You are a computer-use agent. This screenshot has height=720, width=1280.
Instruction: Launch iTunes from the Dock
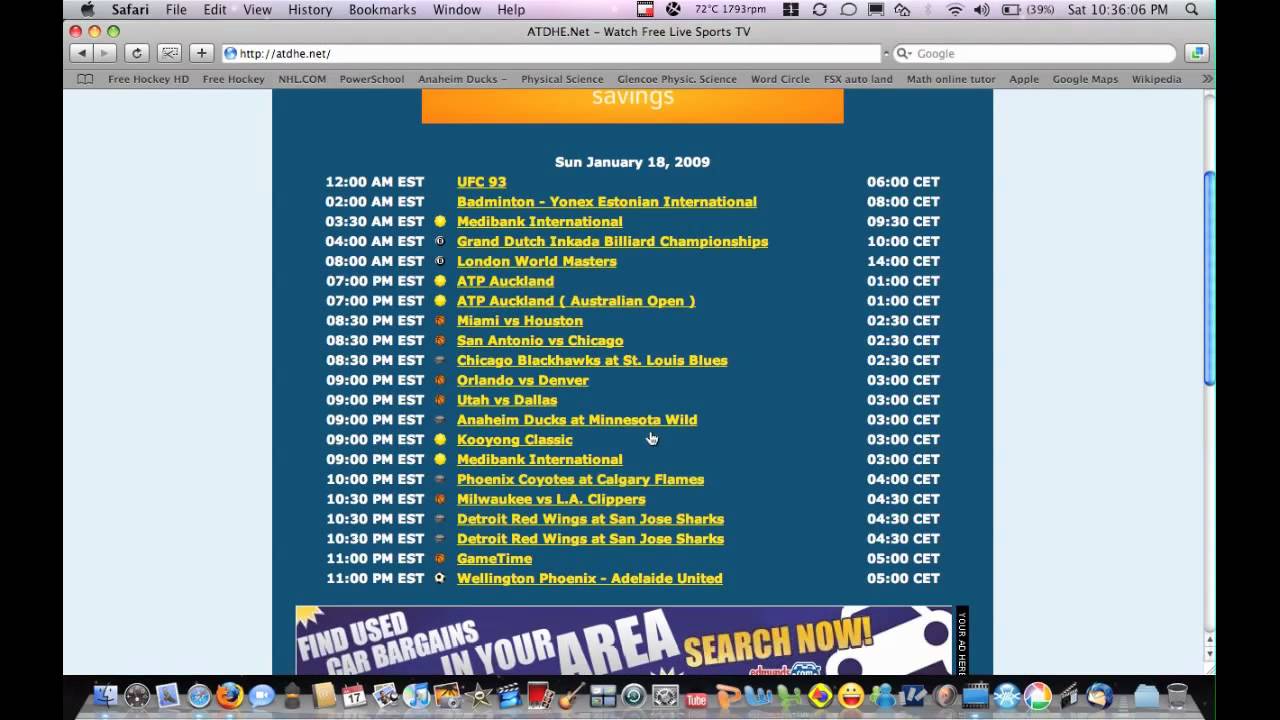416,695
